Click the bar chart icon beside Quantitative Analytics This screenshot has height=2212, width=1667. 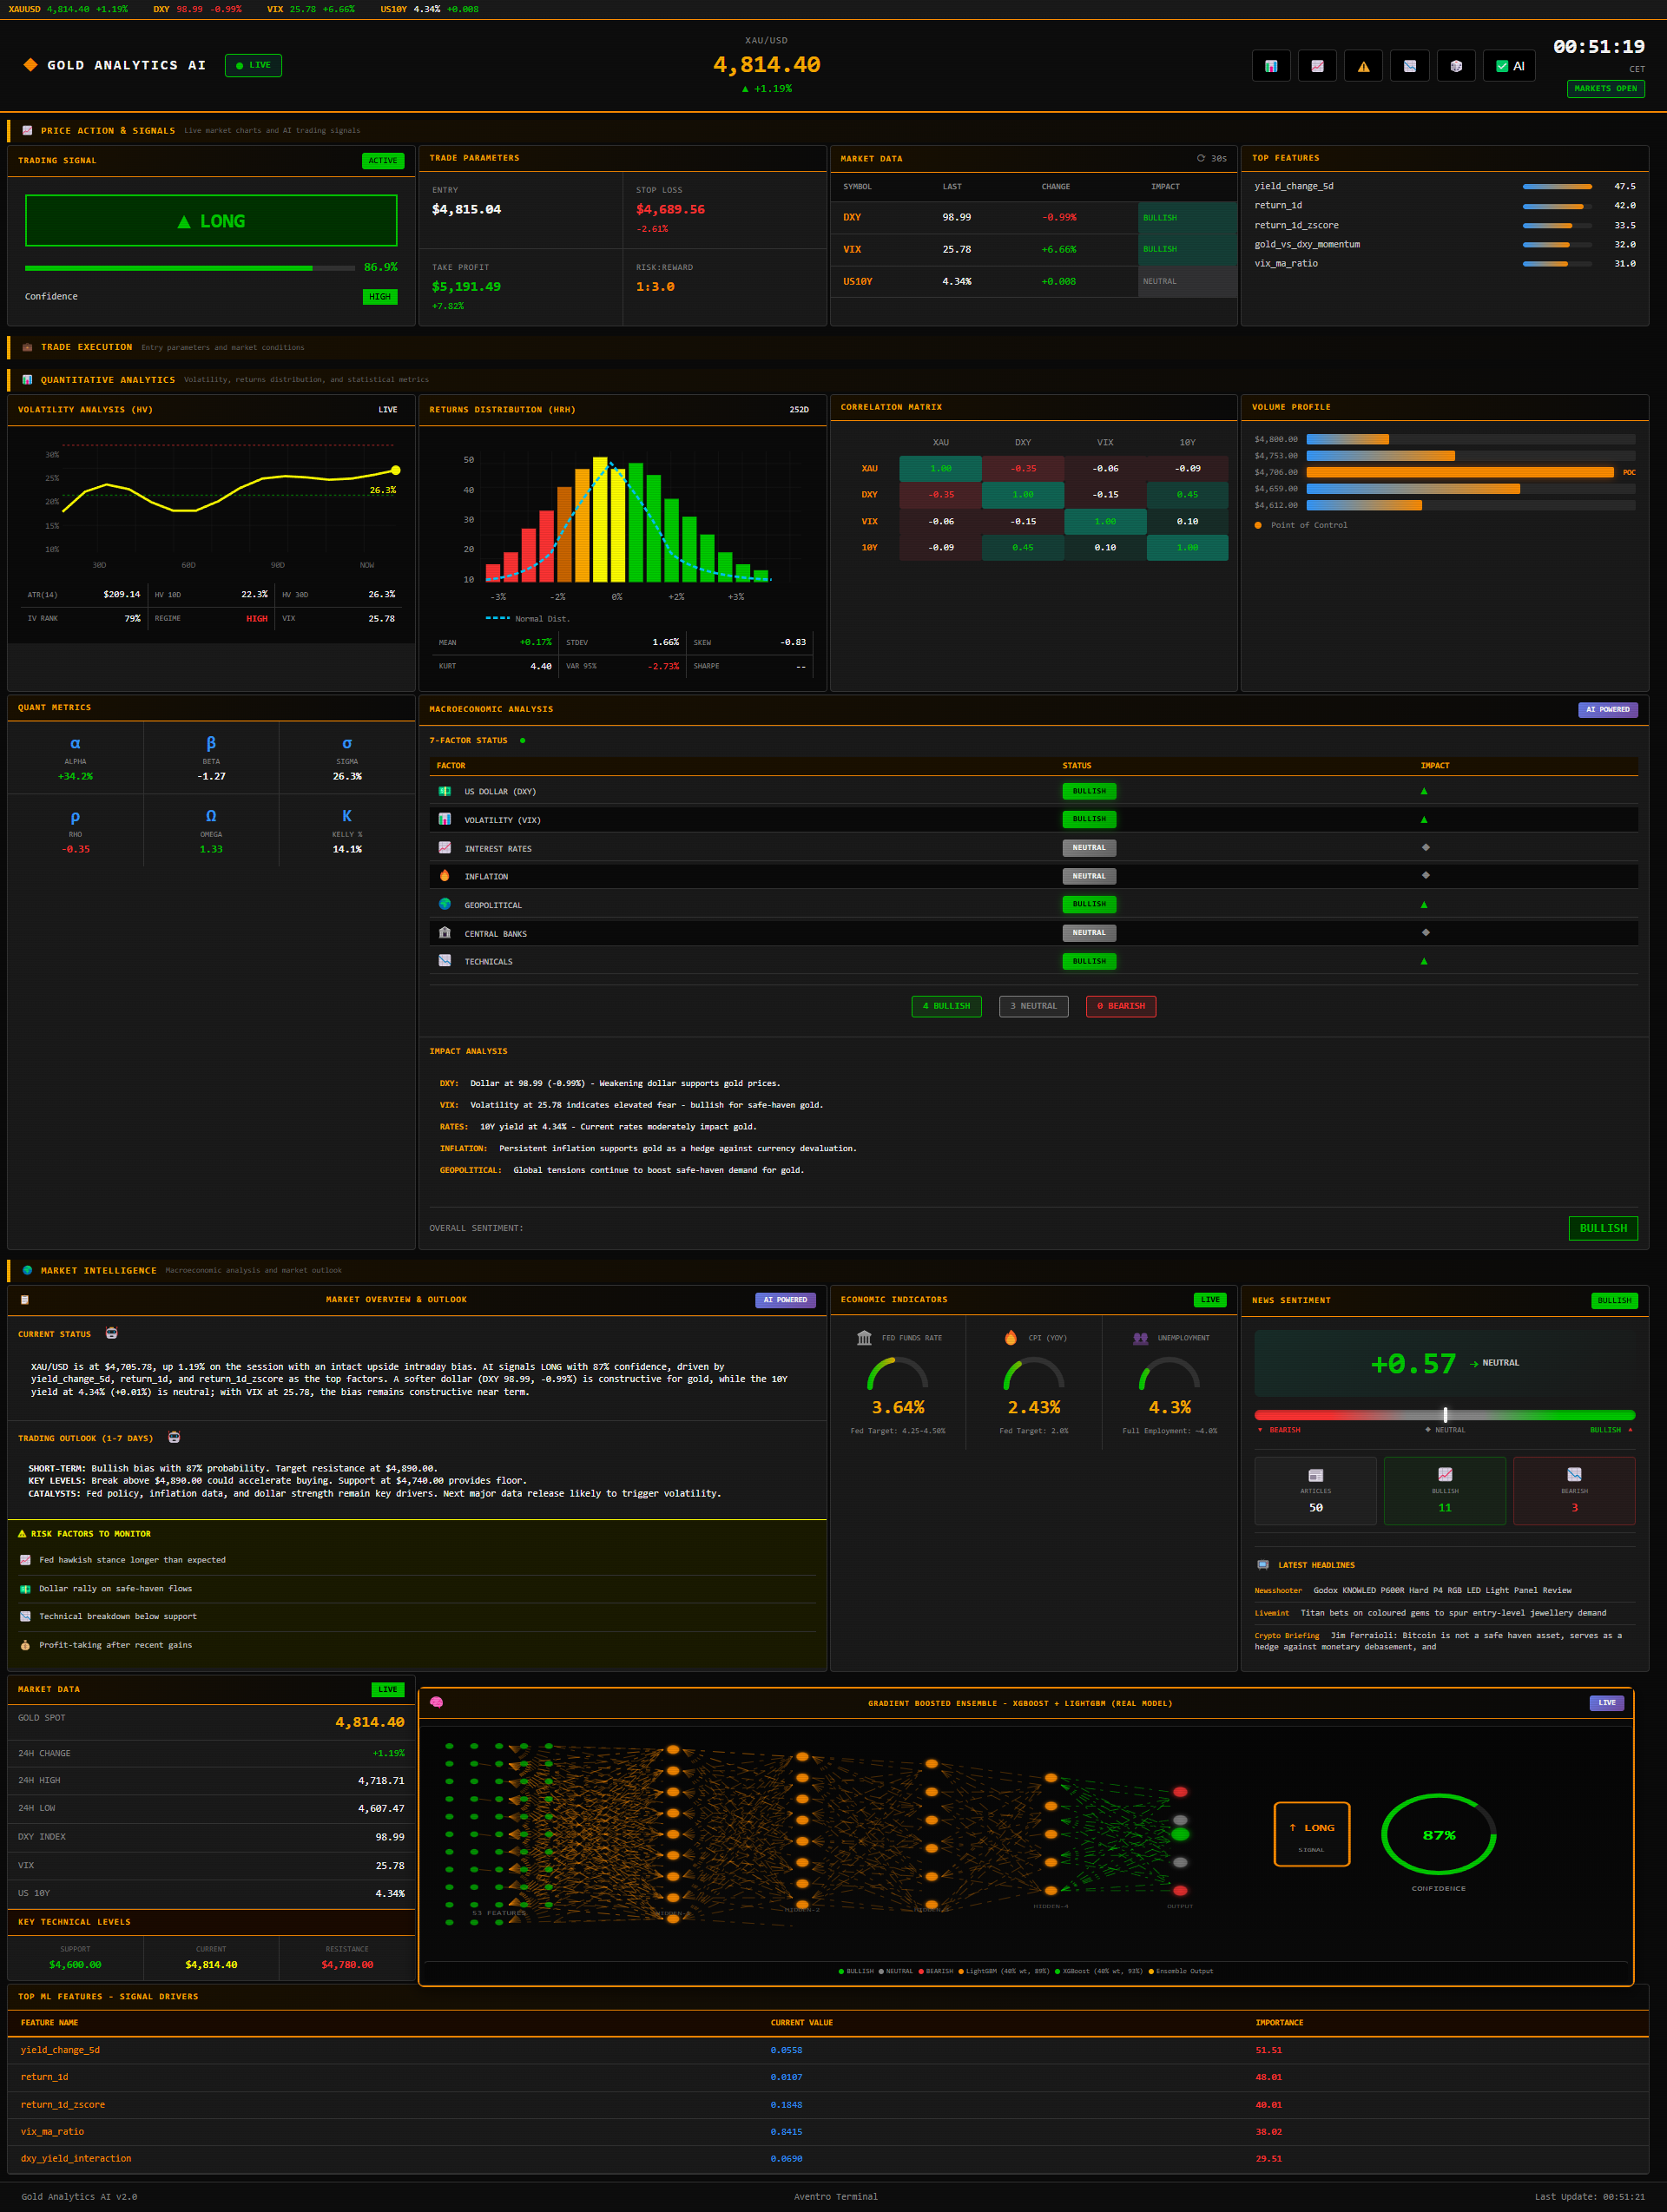27,379
